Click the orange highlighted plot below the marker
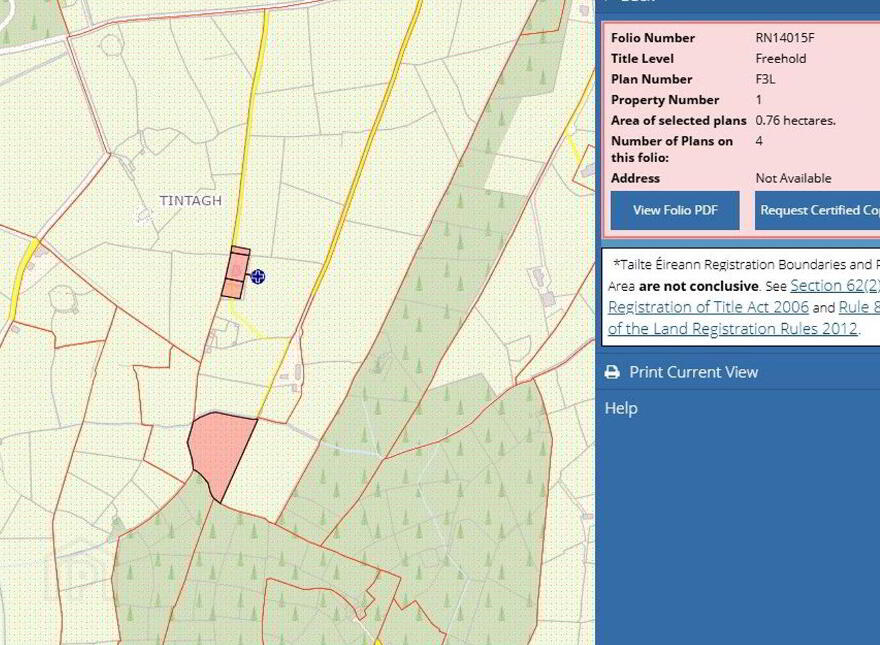 coord(232,289)
